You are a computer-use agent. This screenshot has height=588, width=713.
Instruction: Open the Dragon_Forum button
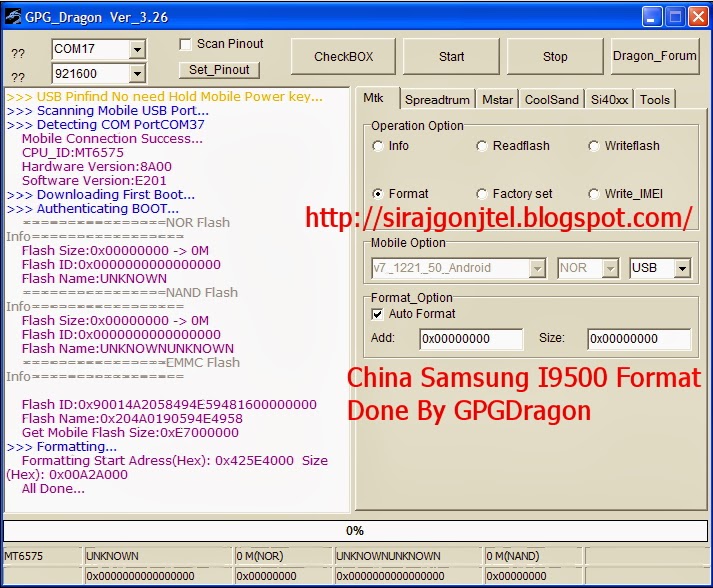click(x=655, y=56)
